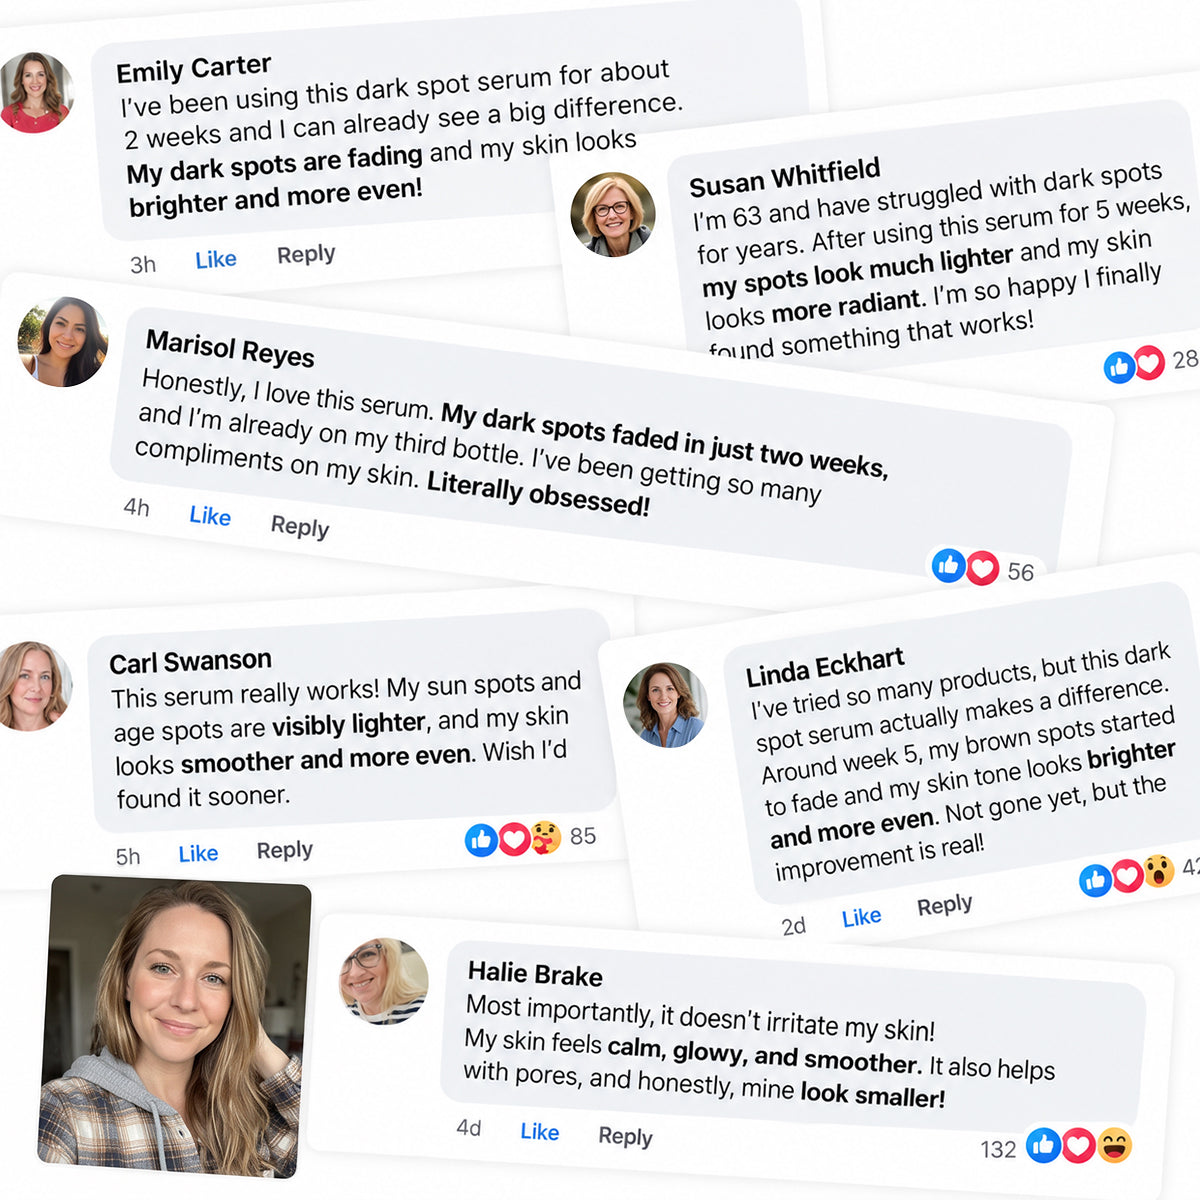Reply to Emily Carter's comment

[306, 255]
